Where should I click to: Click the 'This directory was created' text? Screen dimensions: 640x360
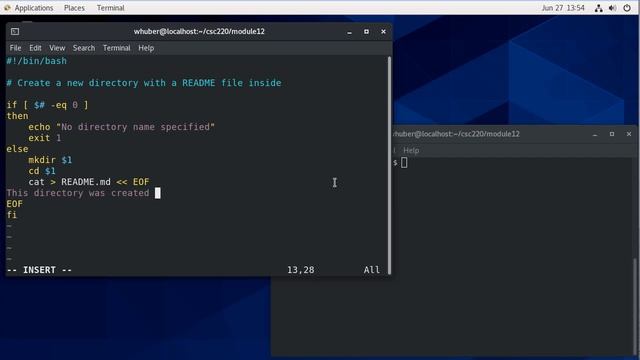click(x=78, y=193)
